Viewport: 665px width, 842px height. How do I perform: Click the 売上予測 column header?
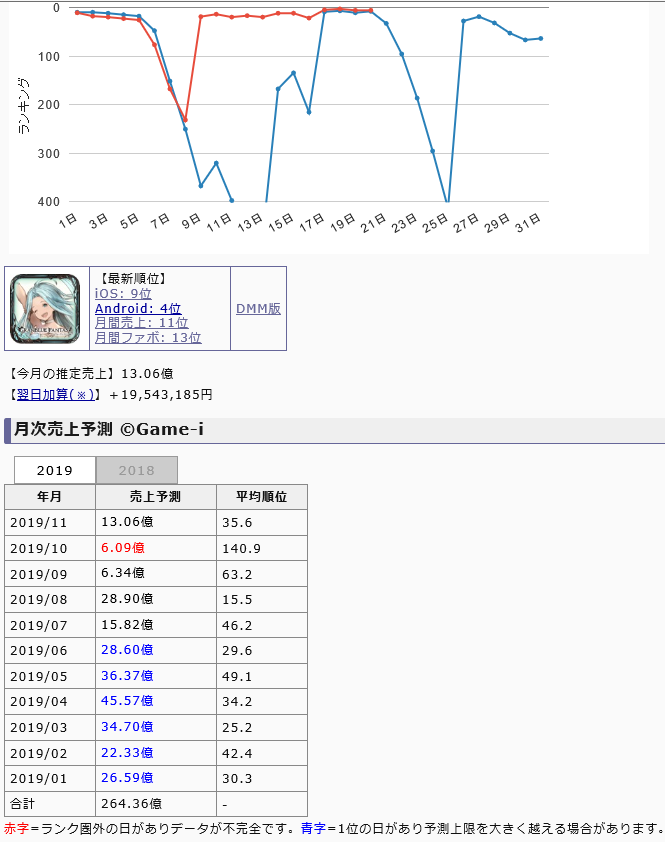pos(155,497)
